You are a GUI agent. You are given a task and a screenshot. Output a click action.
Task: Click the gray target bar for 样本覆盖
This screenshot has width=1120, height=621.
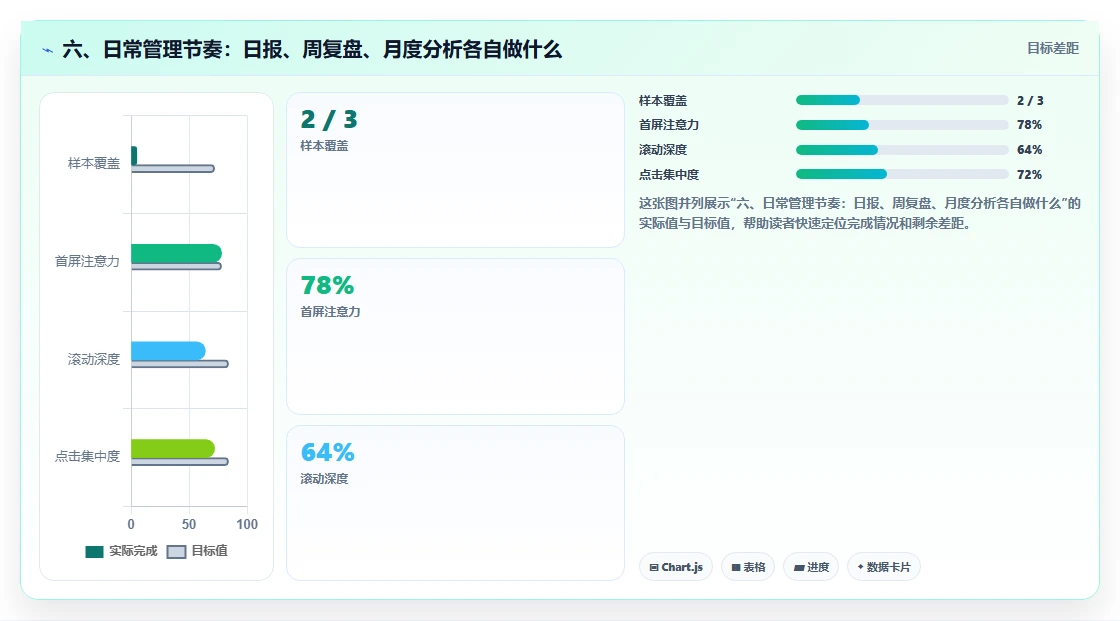click(x=173, y=169)
